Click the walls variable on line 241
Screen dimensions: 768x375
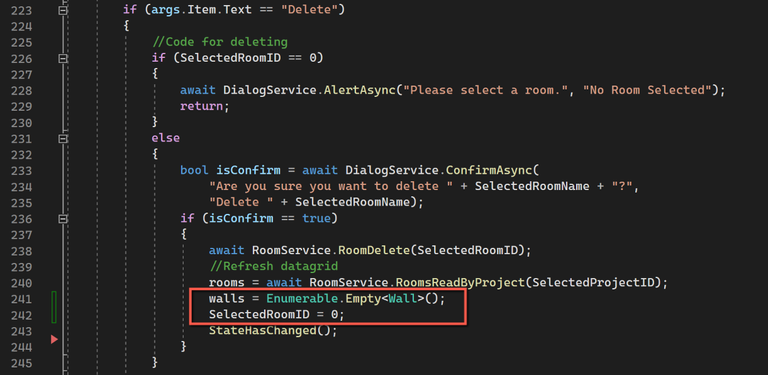pyautogui.click(x=227, y=298)
